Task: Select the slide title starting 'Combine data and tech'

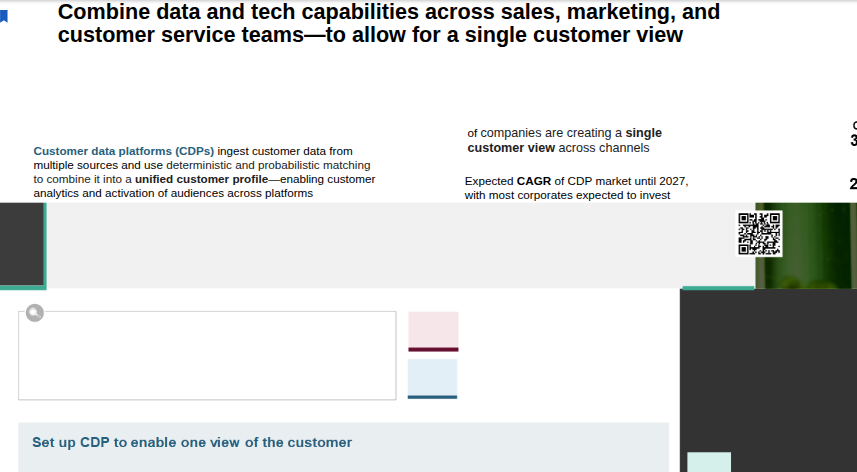Action: [389, 23]
